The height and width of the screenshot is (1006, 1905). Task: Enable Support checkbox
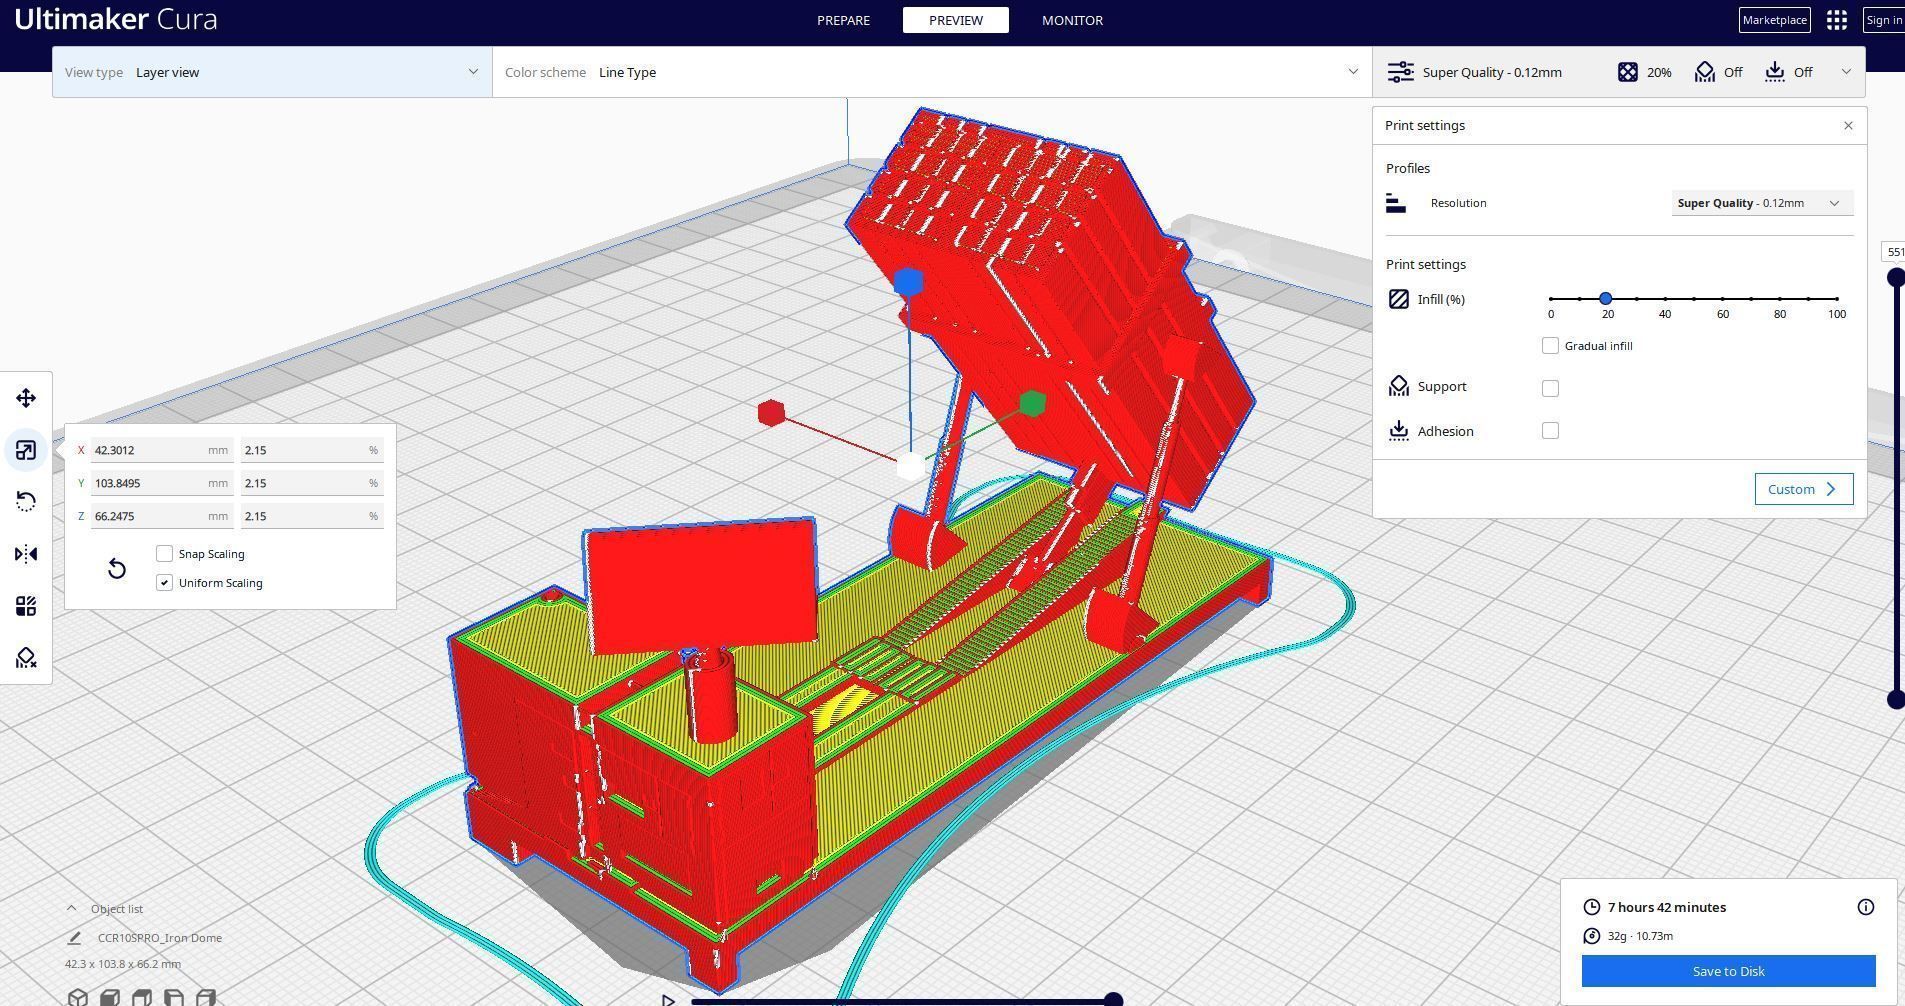(1550, 388)
